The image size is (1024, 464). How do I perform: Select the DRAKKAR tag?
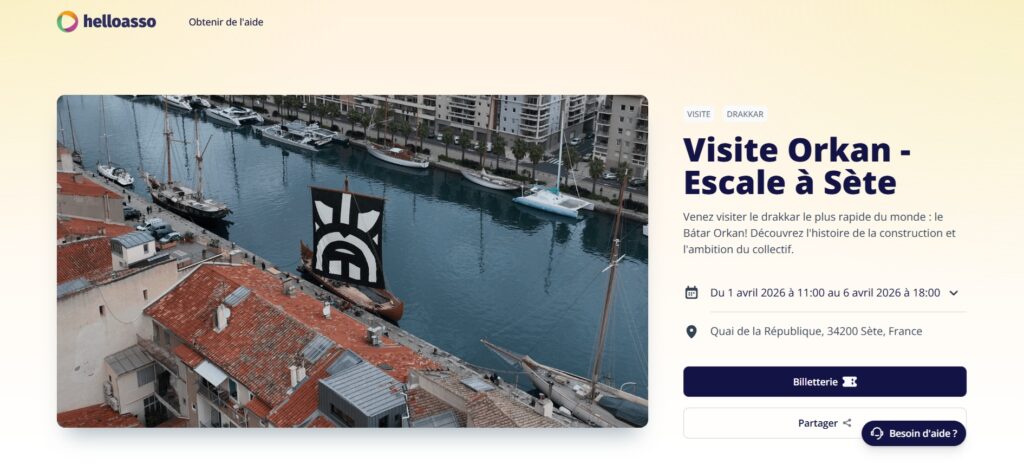click(744, 114)
